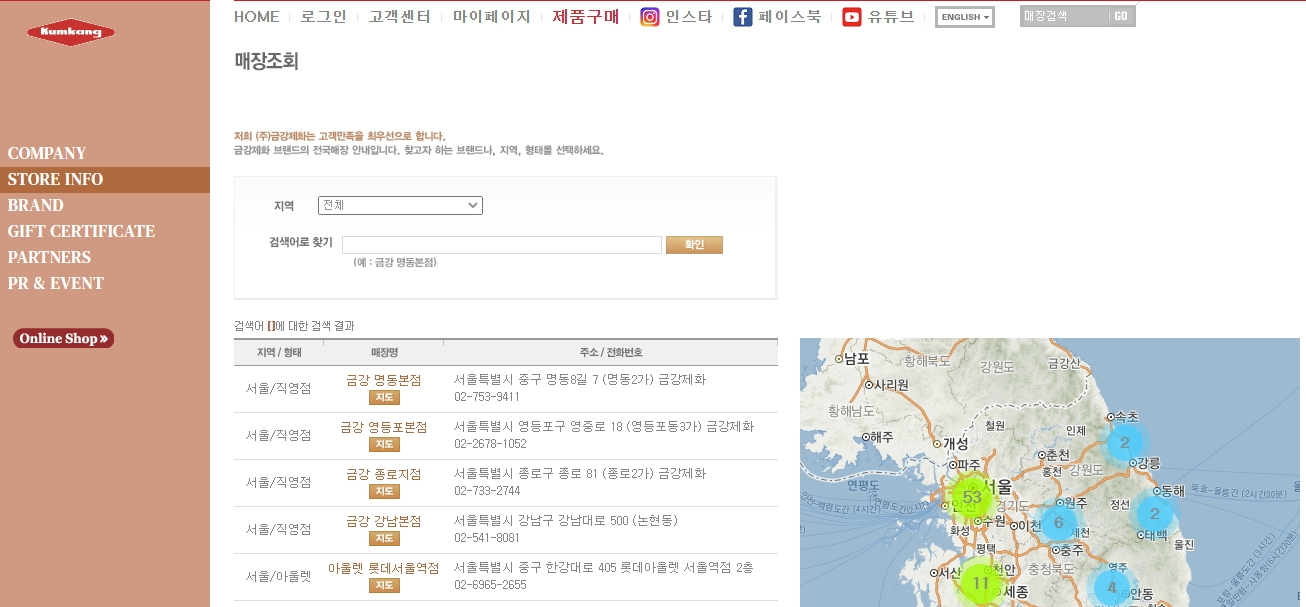
Task: Select COMPANY in the sidebar
Action: tap(47, 153)
